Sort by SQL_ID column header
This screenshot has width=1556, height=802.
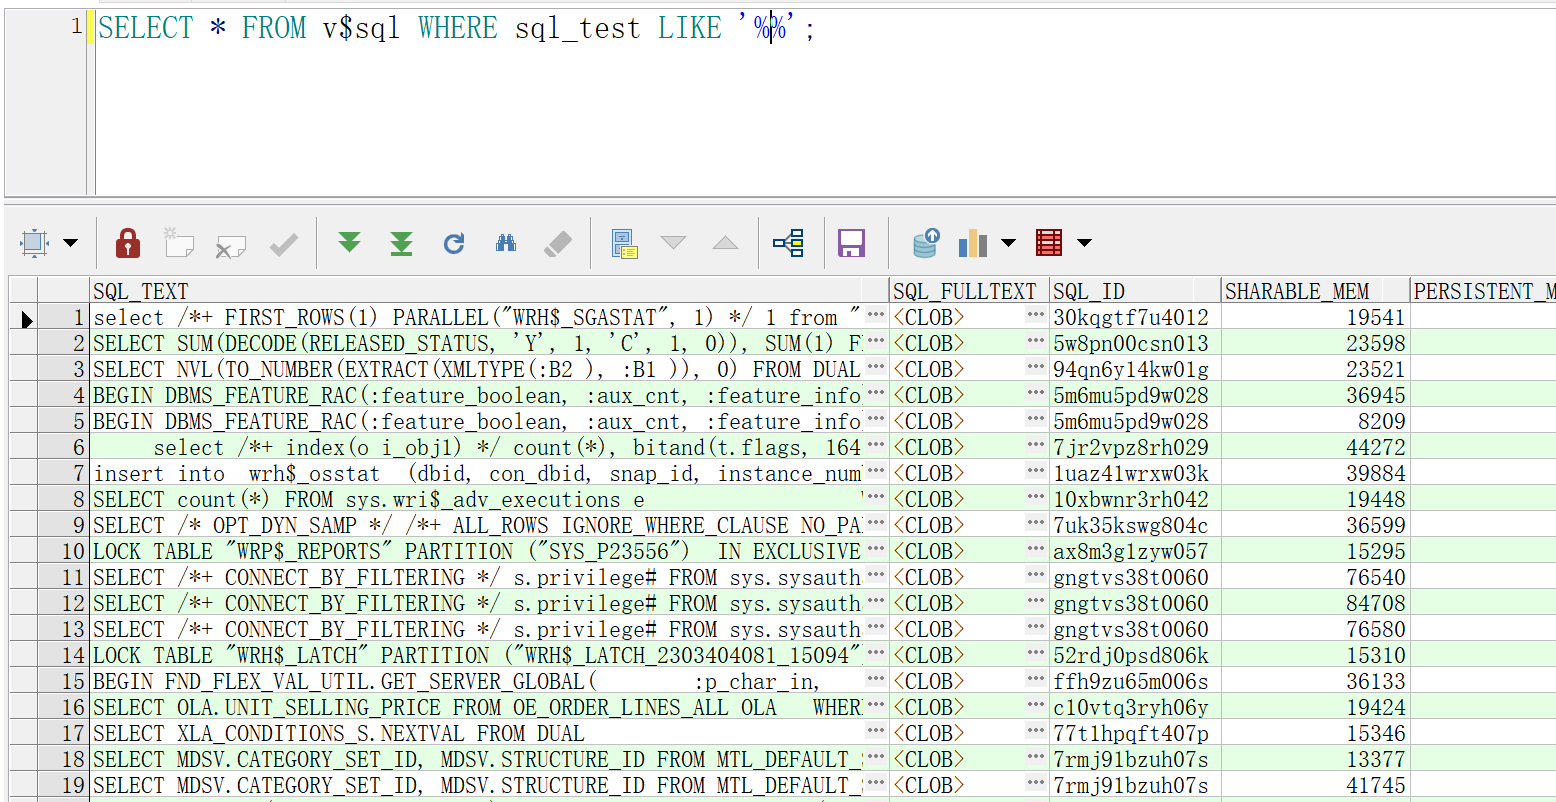[x=1089, y=291]
